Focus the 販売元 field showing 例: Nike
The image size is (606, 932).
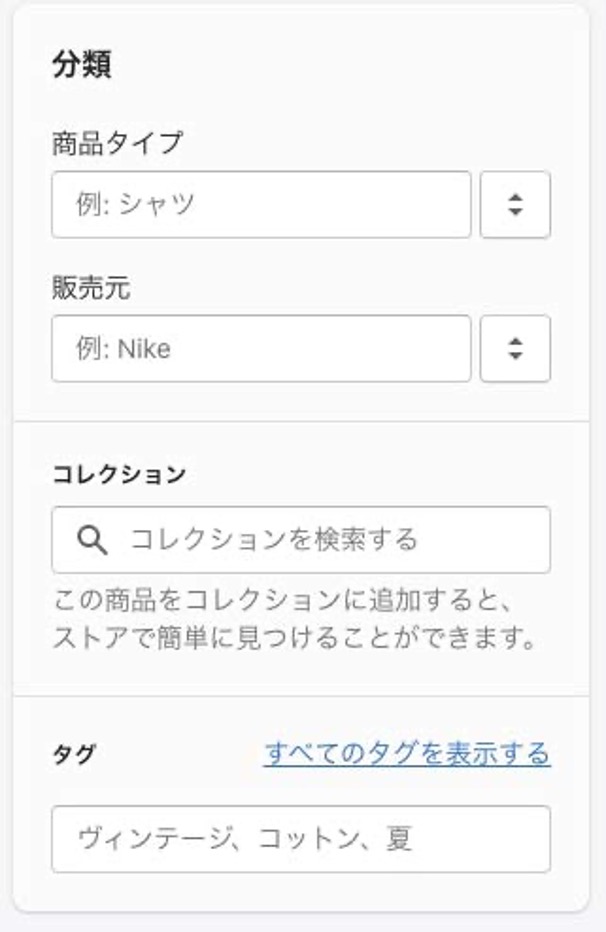[x=261, y=349]
